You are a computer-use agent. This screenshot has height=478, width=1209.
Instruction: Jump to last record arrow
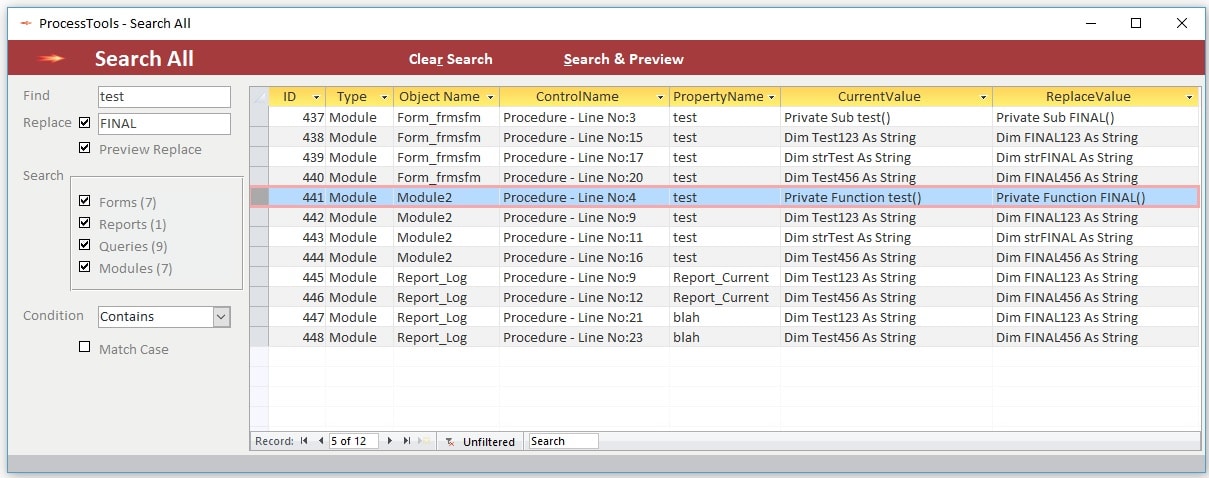[x=407, y=441]
